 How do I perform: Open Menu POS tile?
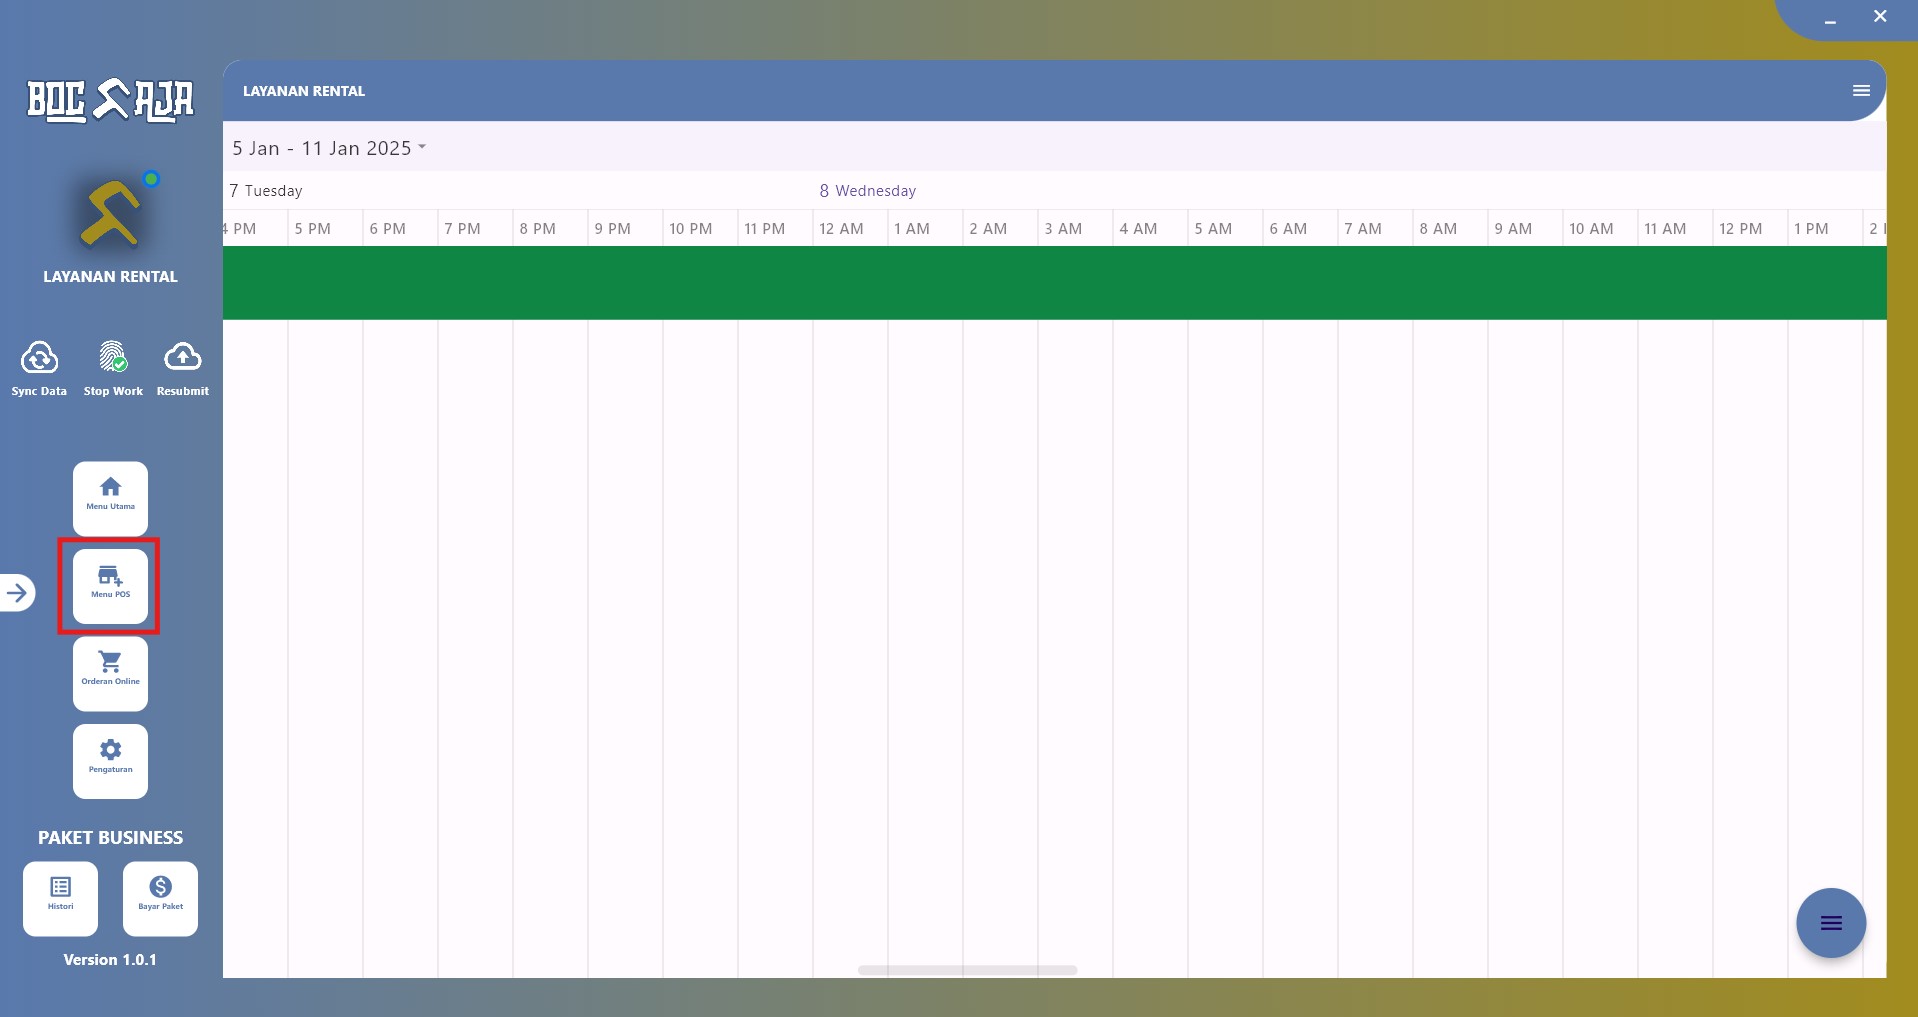110,586
